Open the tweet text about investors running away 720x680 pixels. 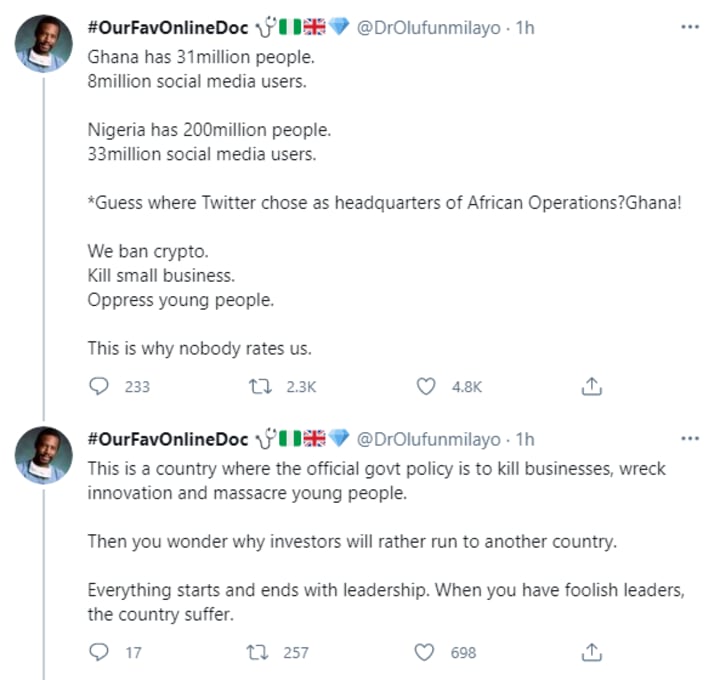tap(352, 541)
